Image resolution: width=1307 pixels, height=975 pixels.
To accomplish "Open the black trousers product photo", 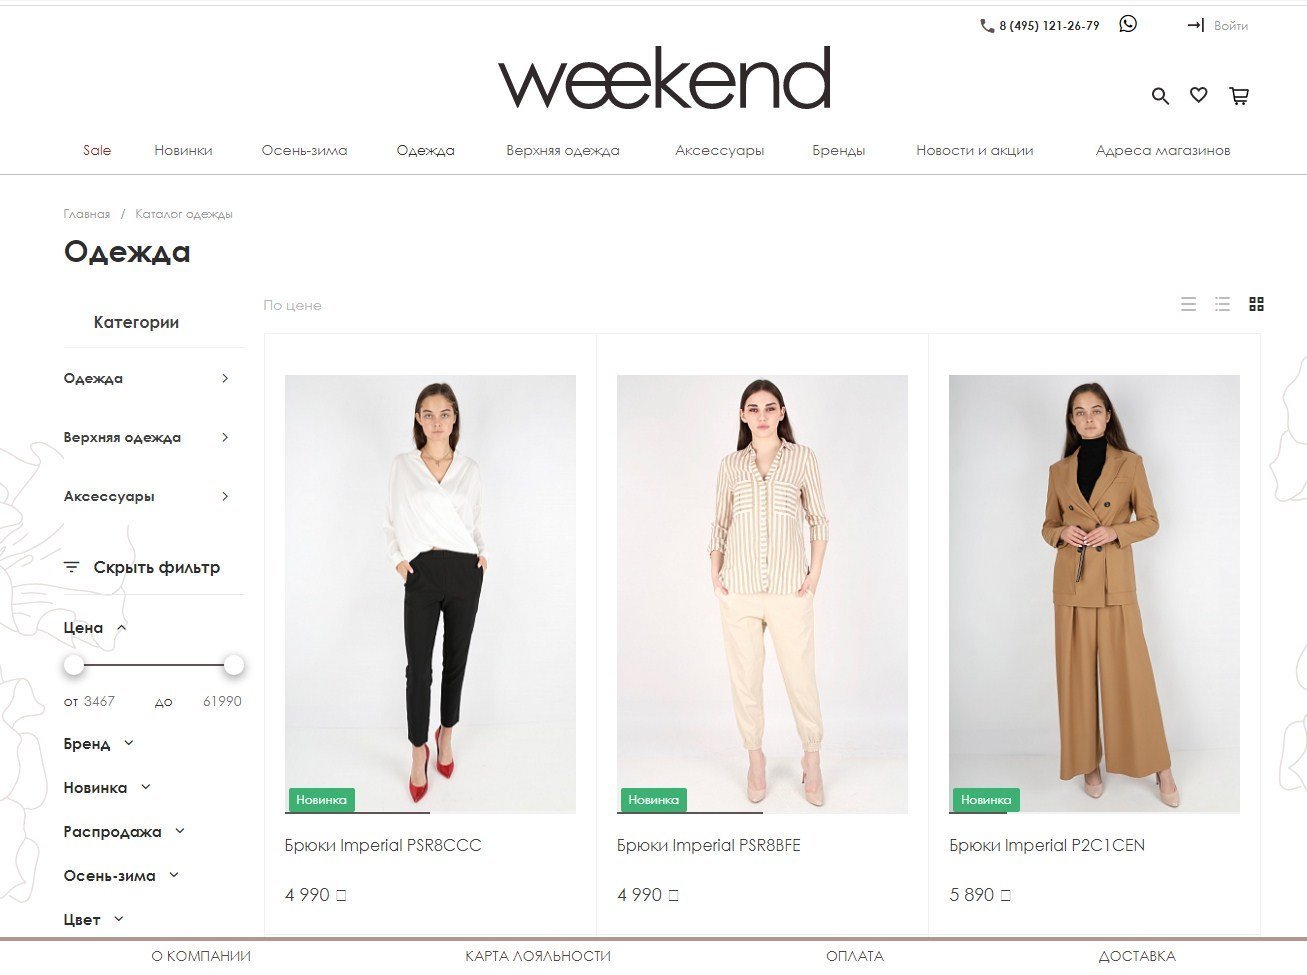I will (x=430, y=594).
